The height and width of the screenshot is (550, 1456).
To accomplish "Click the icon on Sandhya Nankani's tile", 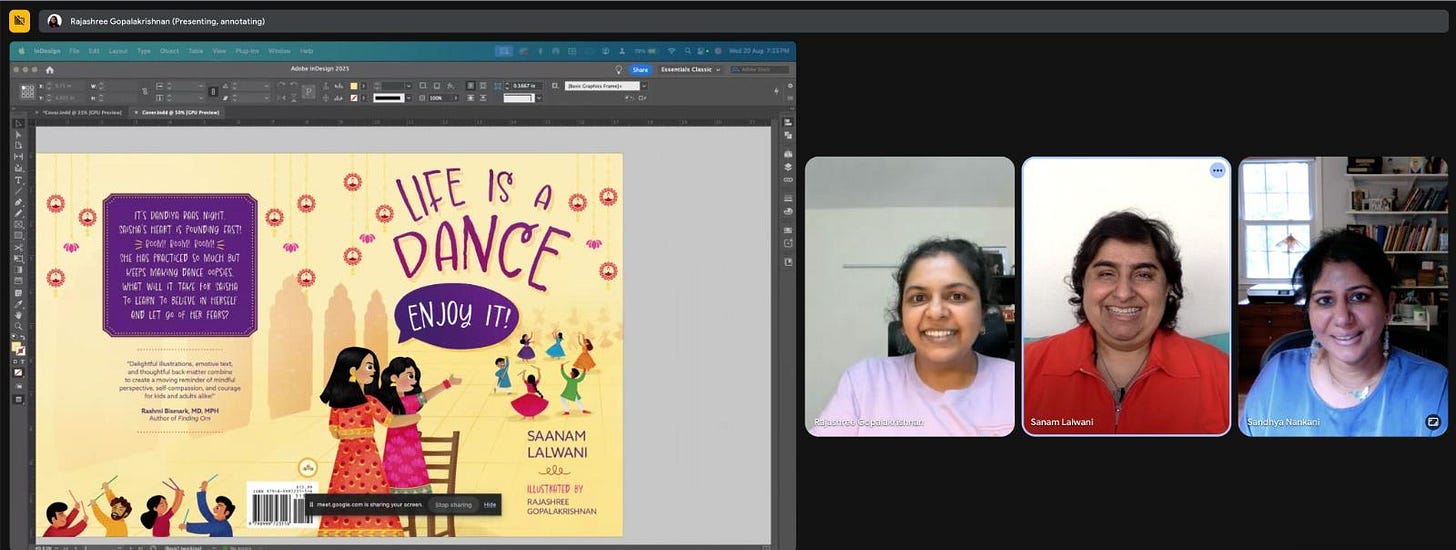I will pos(1432,422).
